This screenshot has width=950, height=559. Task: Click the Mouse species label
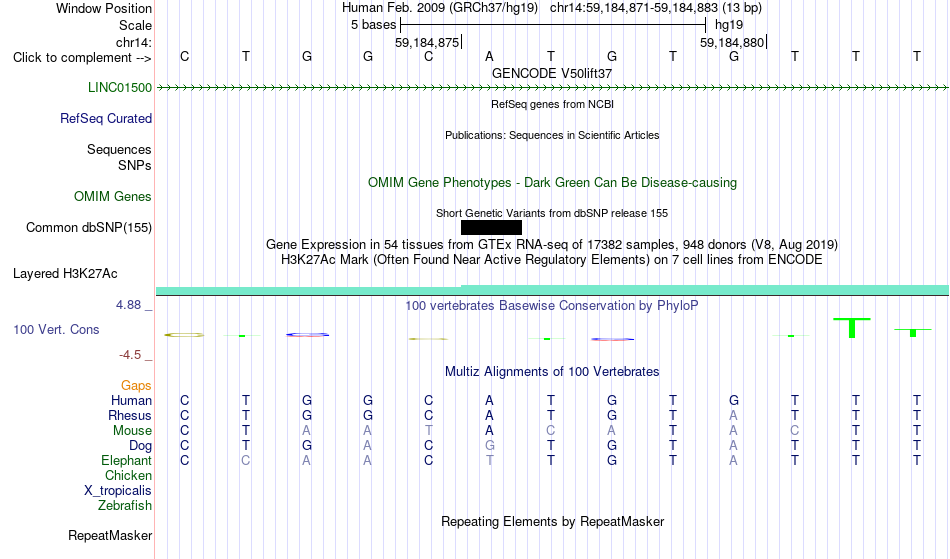(x=132, y=431)
